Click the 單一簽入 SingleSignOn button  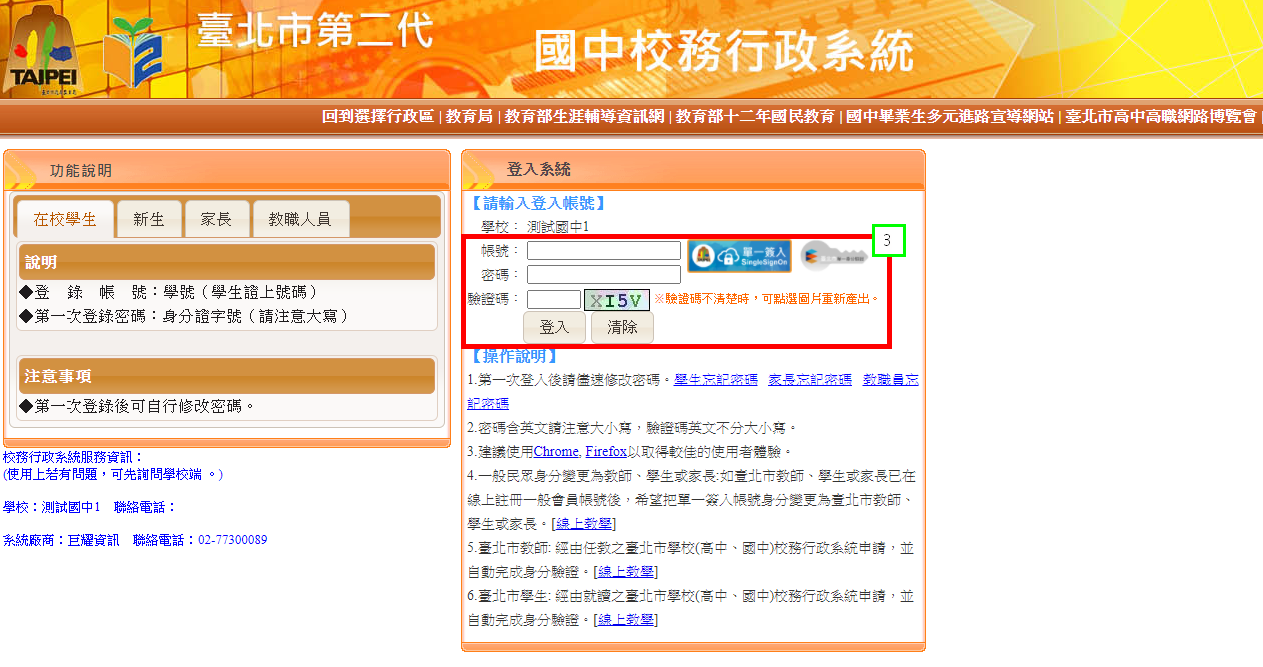click(738, 256)
